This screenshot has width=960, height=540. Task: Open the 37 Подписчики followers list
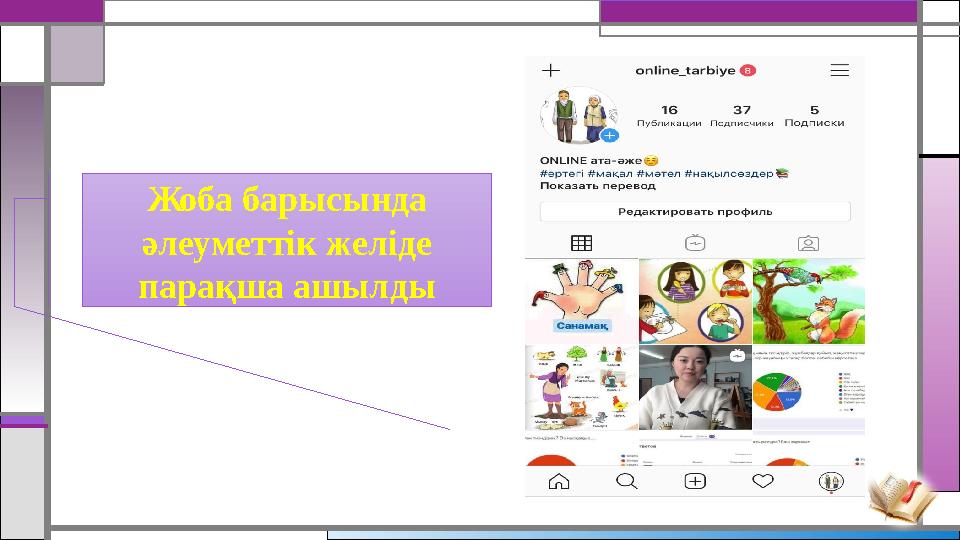[741, 116]
